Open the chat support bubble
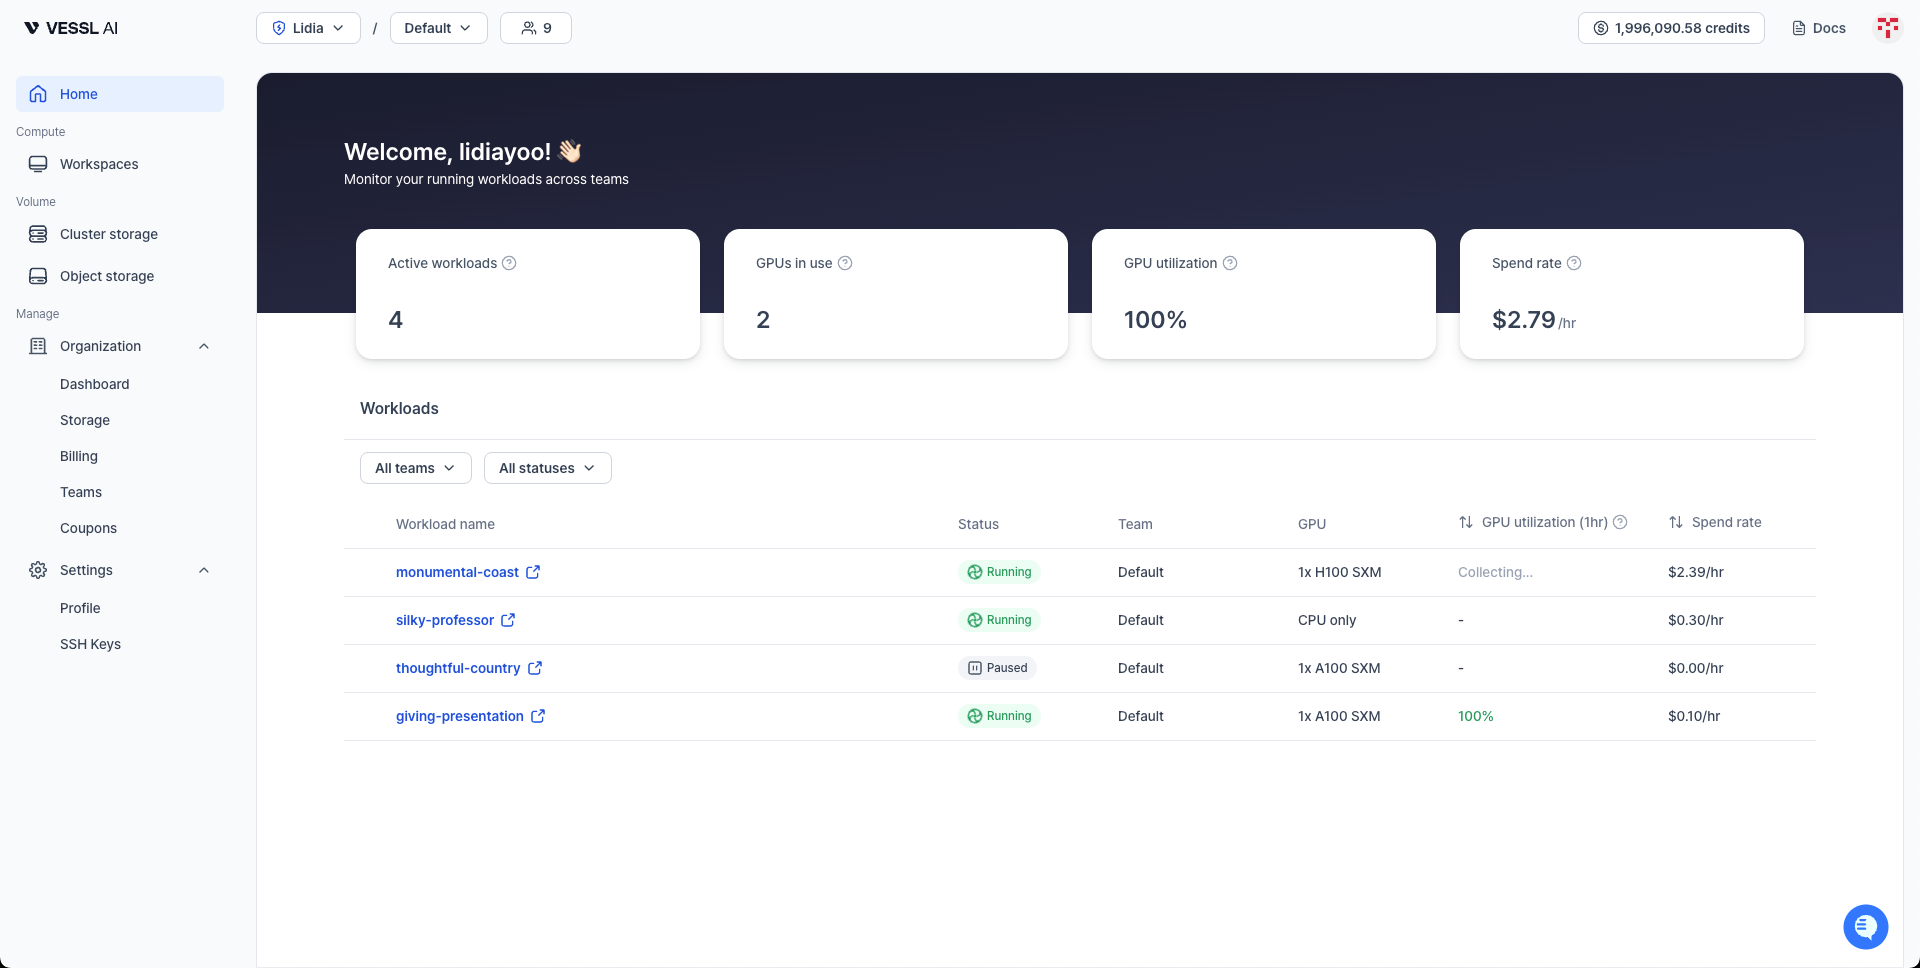Screen dimensions: 1920x968 click(1865, 927)
